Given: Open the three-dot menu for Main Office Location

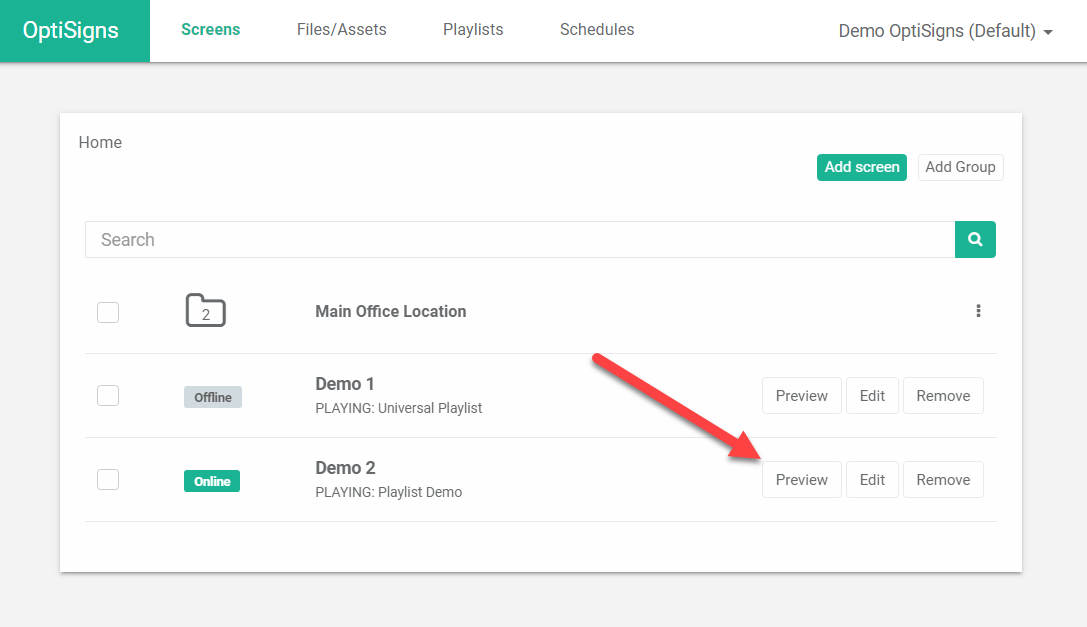Looking at the screenshot, I should click(978, 311).
